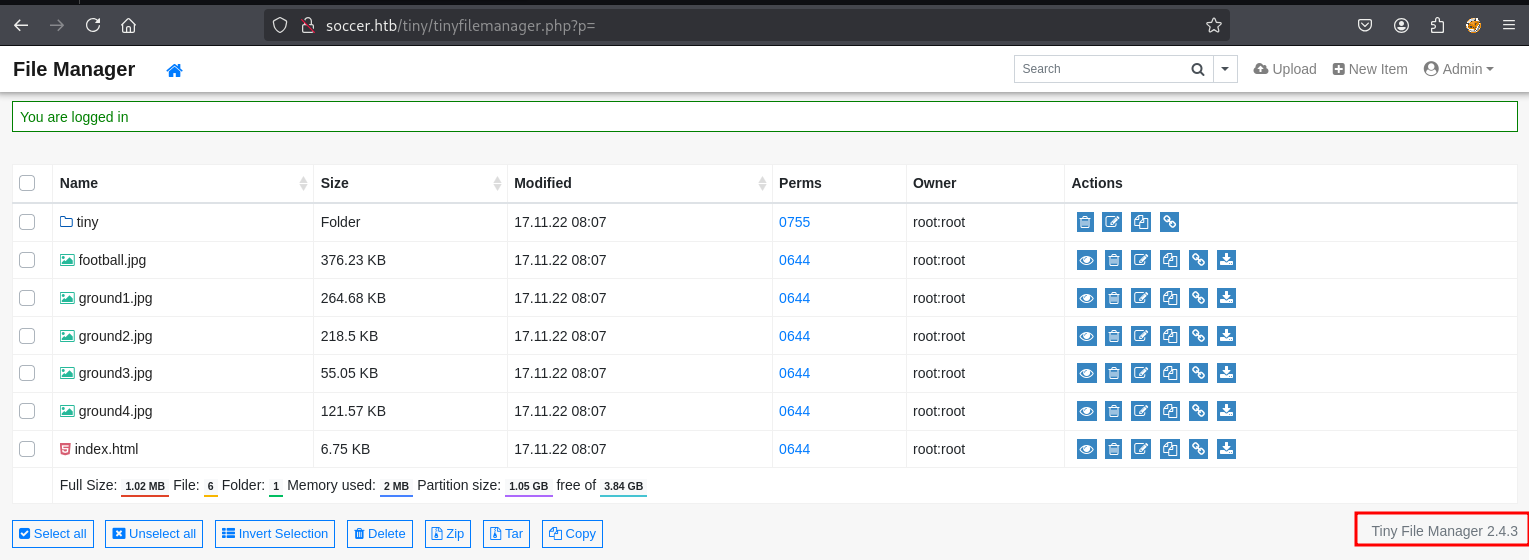Open direct link of ground2.jpg

(x=1198, y=336)
